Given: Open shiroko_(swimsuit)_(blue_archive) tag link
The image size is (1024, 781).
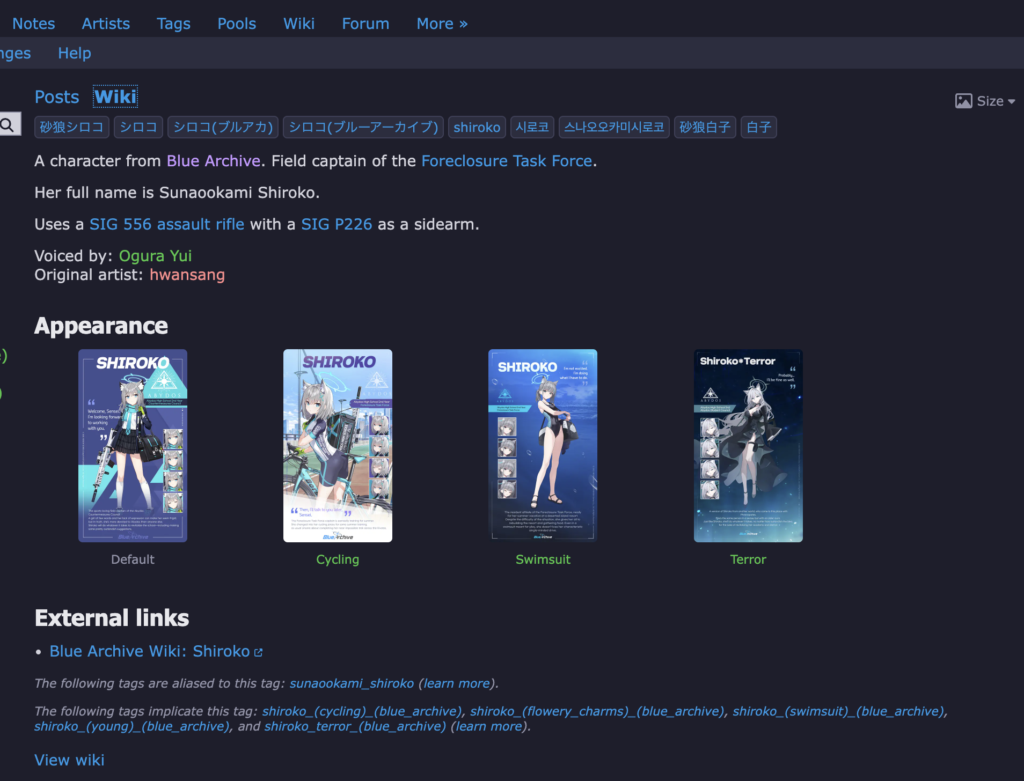Looking at the screenshot, I should tap(839, 711).
